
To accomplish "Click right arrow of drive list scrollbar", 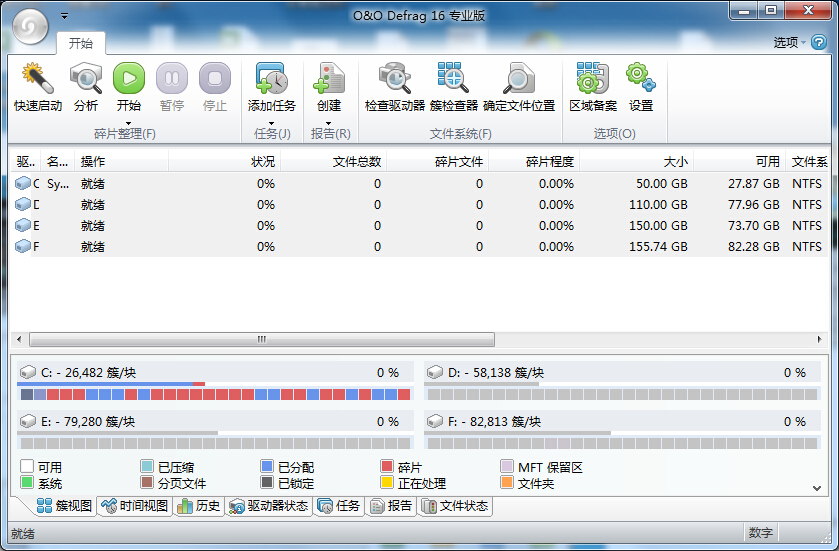I will tap(819, 339).
